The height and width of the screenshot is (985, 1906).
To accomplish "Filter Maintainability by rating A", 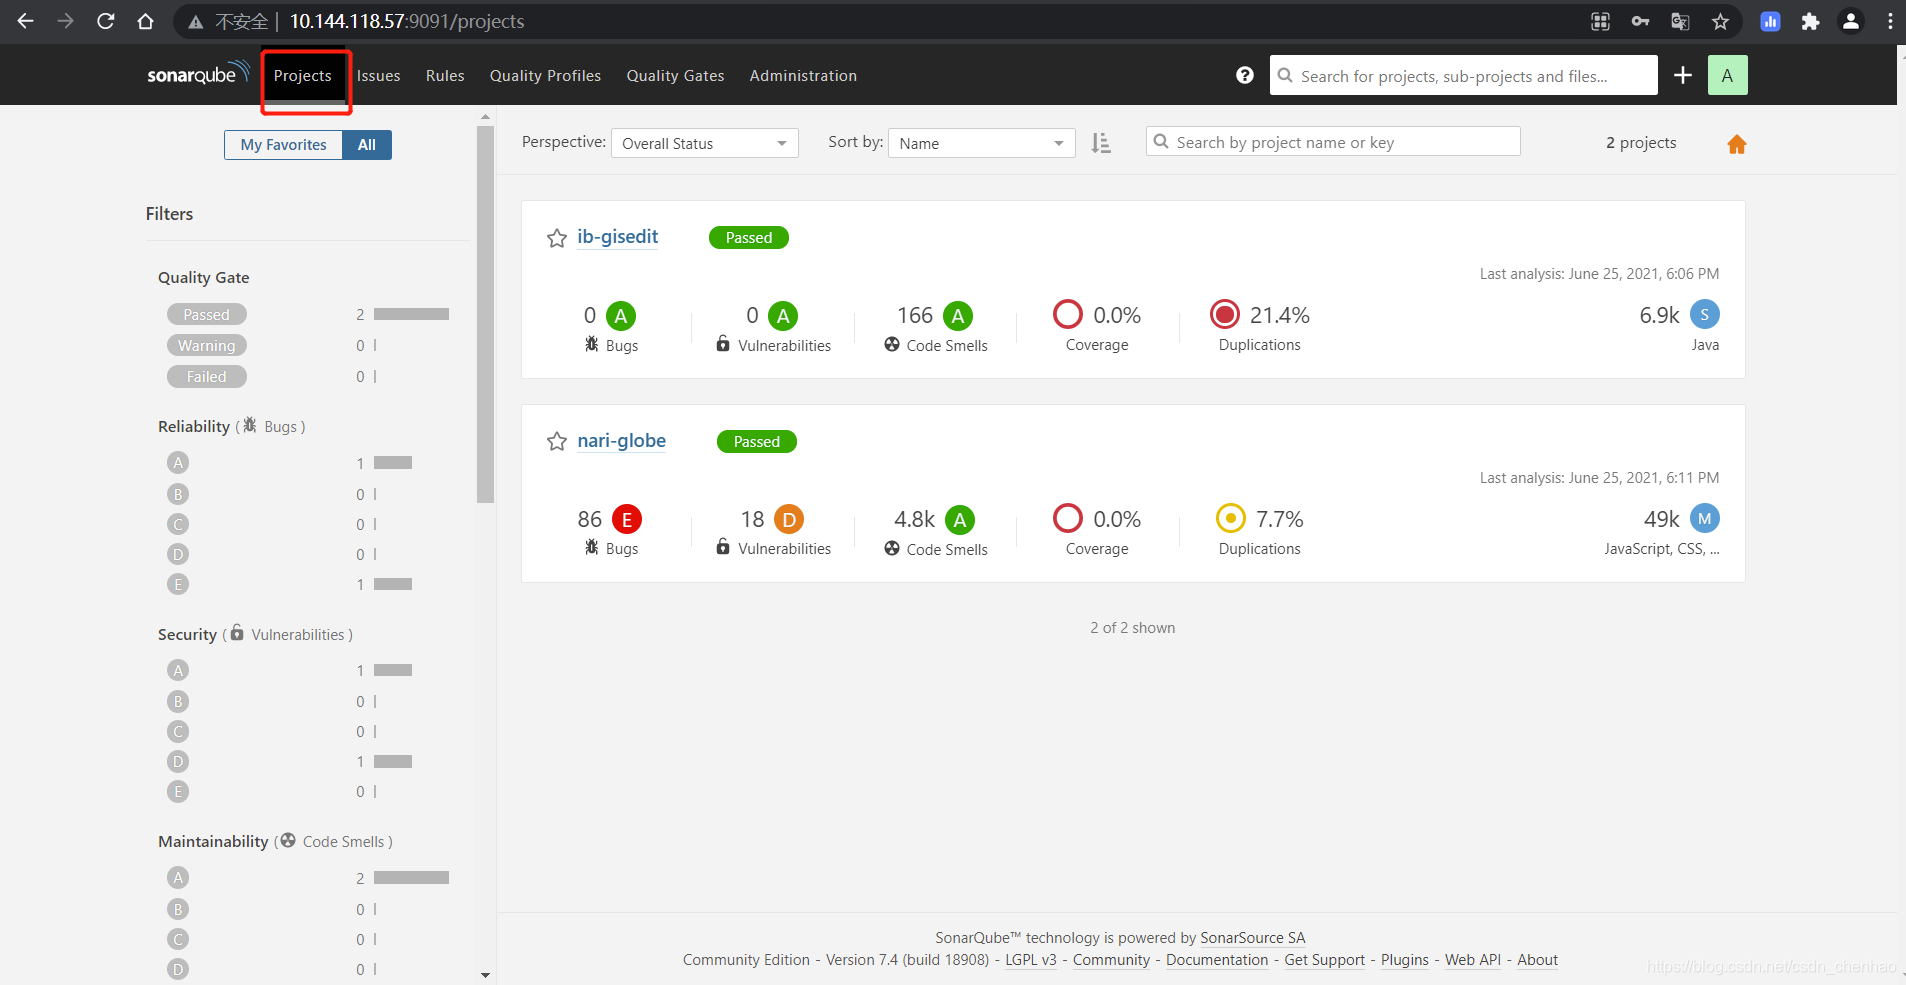I will (x=178, y=877).
